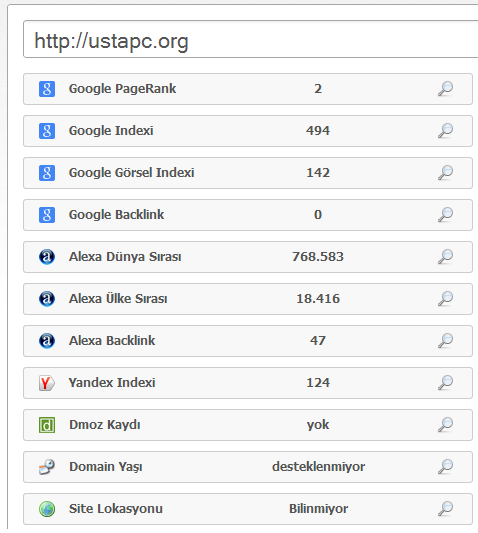Click the Google icon beside Google Görsel Indexi

(x=47, y=173)
